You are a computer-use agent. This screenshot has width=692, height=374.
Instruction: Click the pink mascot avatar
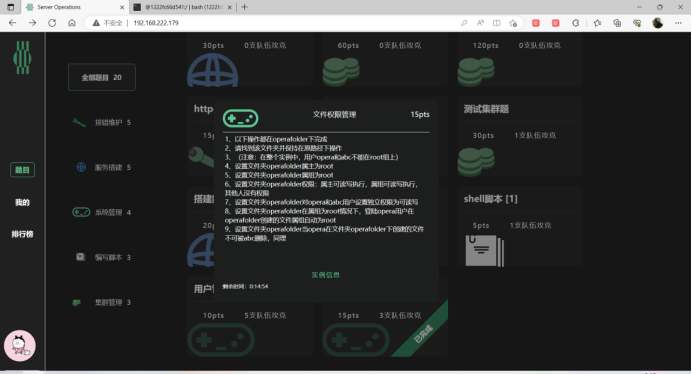point(20,346)
